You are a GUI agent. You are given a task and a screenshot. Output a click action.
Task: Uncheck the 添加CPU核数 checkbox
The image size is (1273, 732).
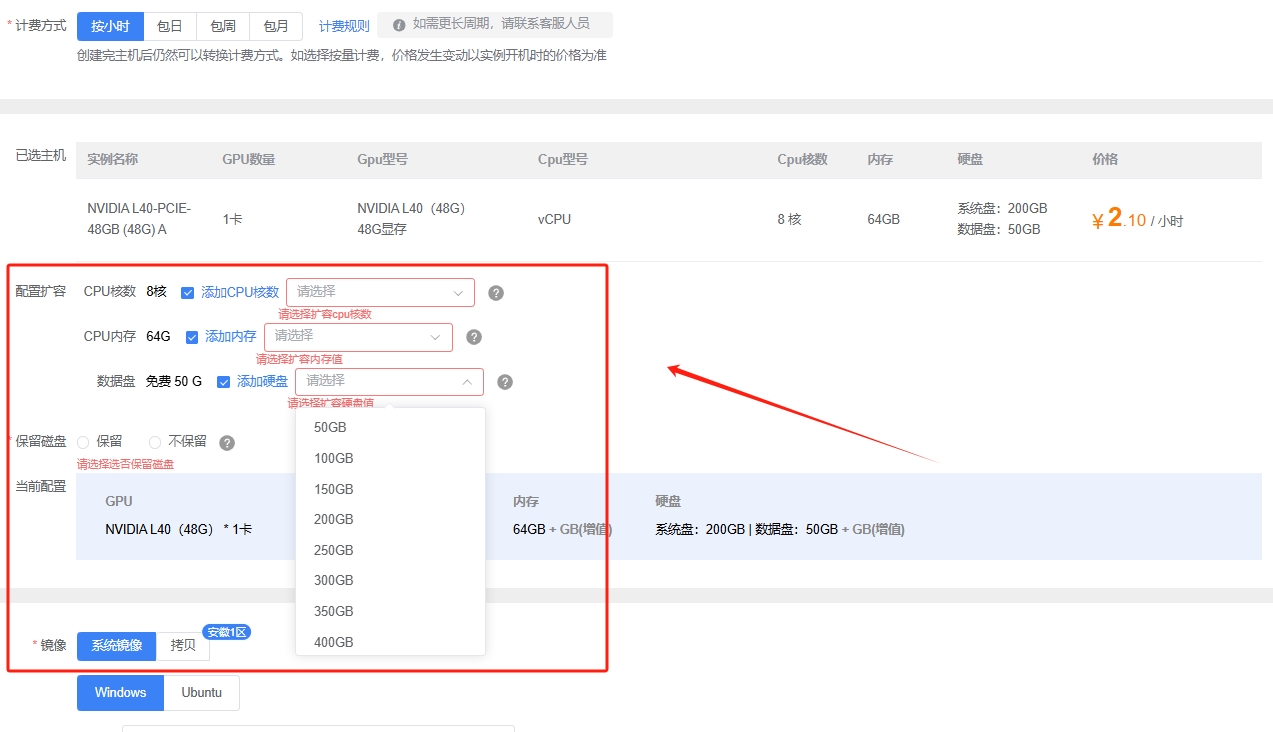click(188, 293)
